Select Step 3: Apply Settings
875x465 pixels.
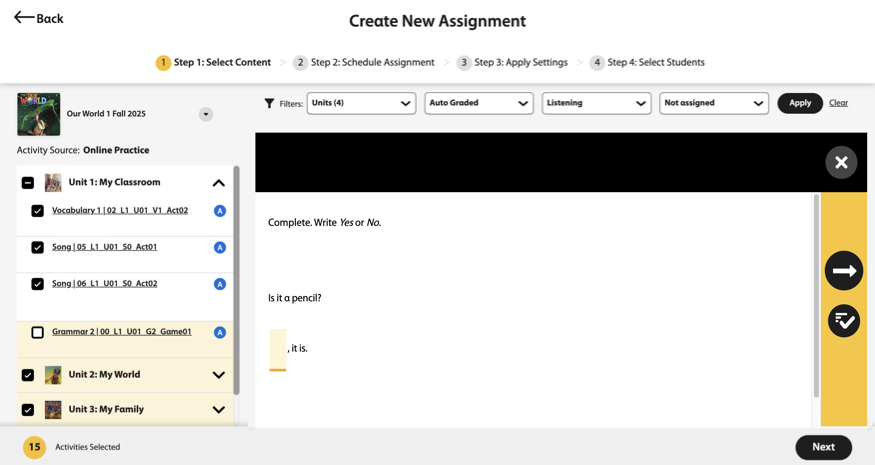tap(512, 63)
